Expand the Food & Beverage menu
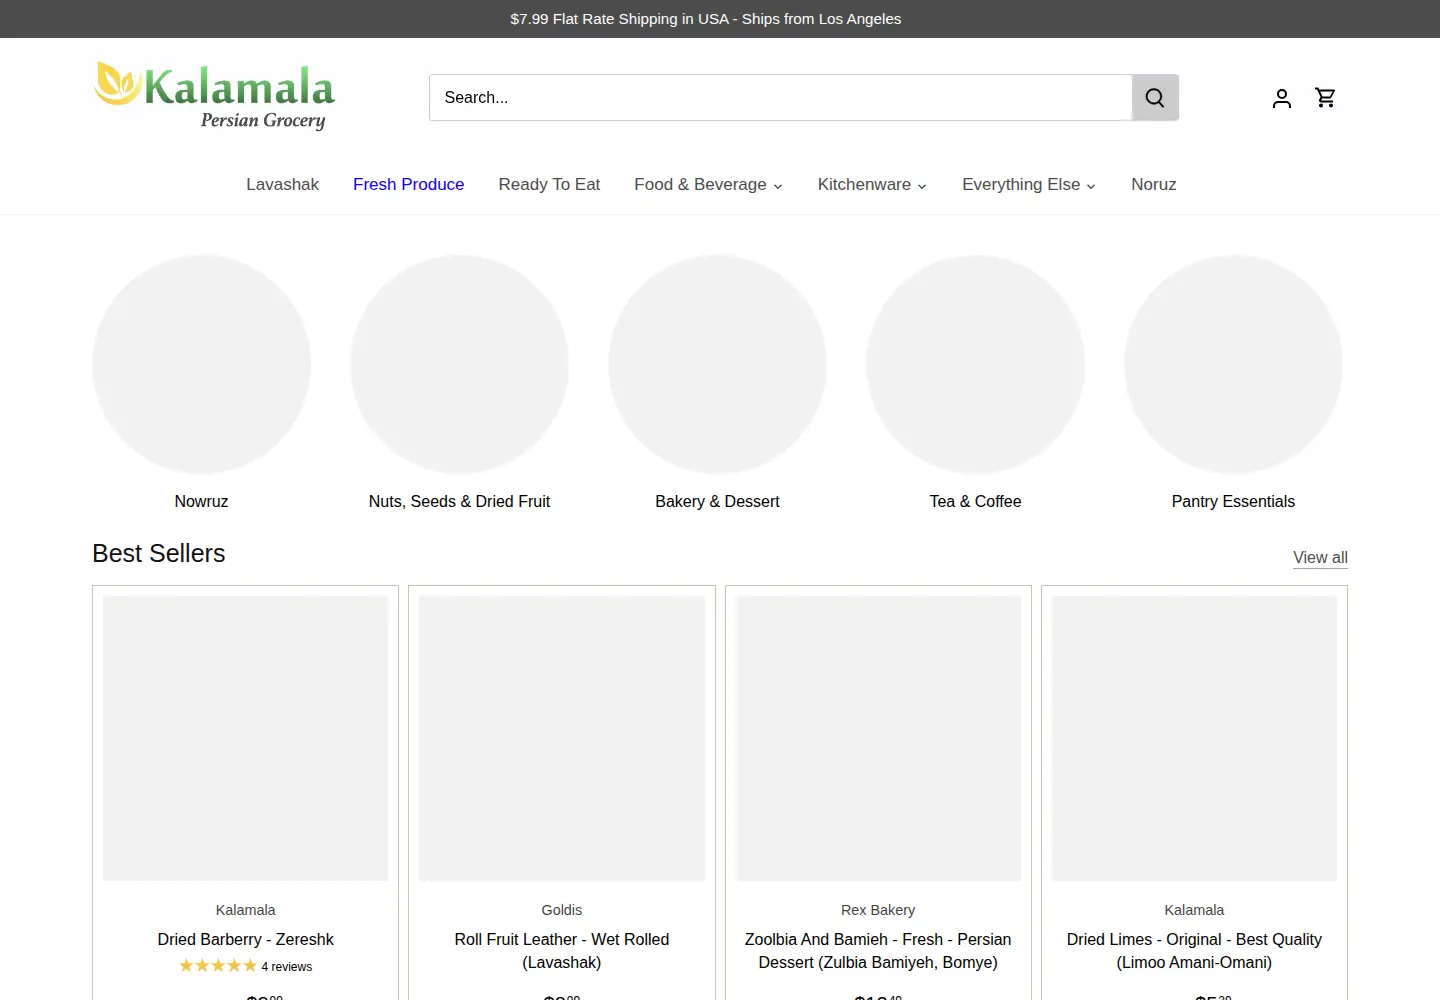The height and width of the screenshot is (1000, 1440). pyautogui.click(x=708, y=184)
